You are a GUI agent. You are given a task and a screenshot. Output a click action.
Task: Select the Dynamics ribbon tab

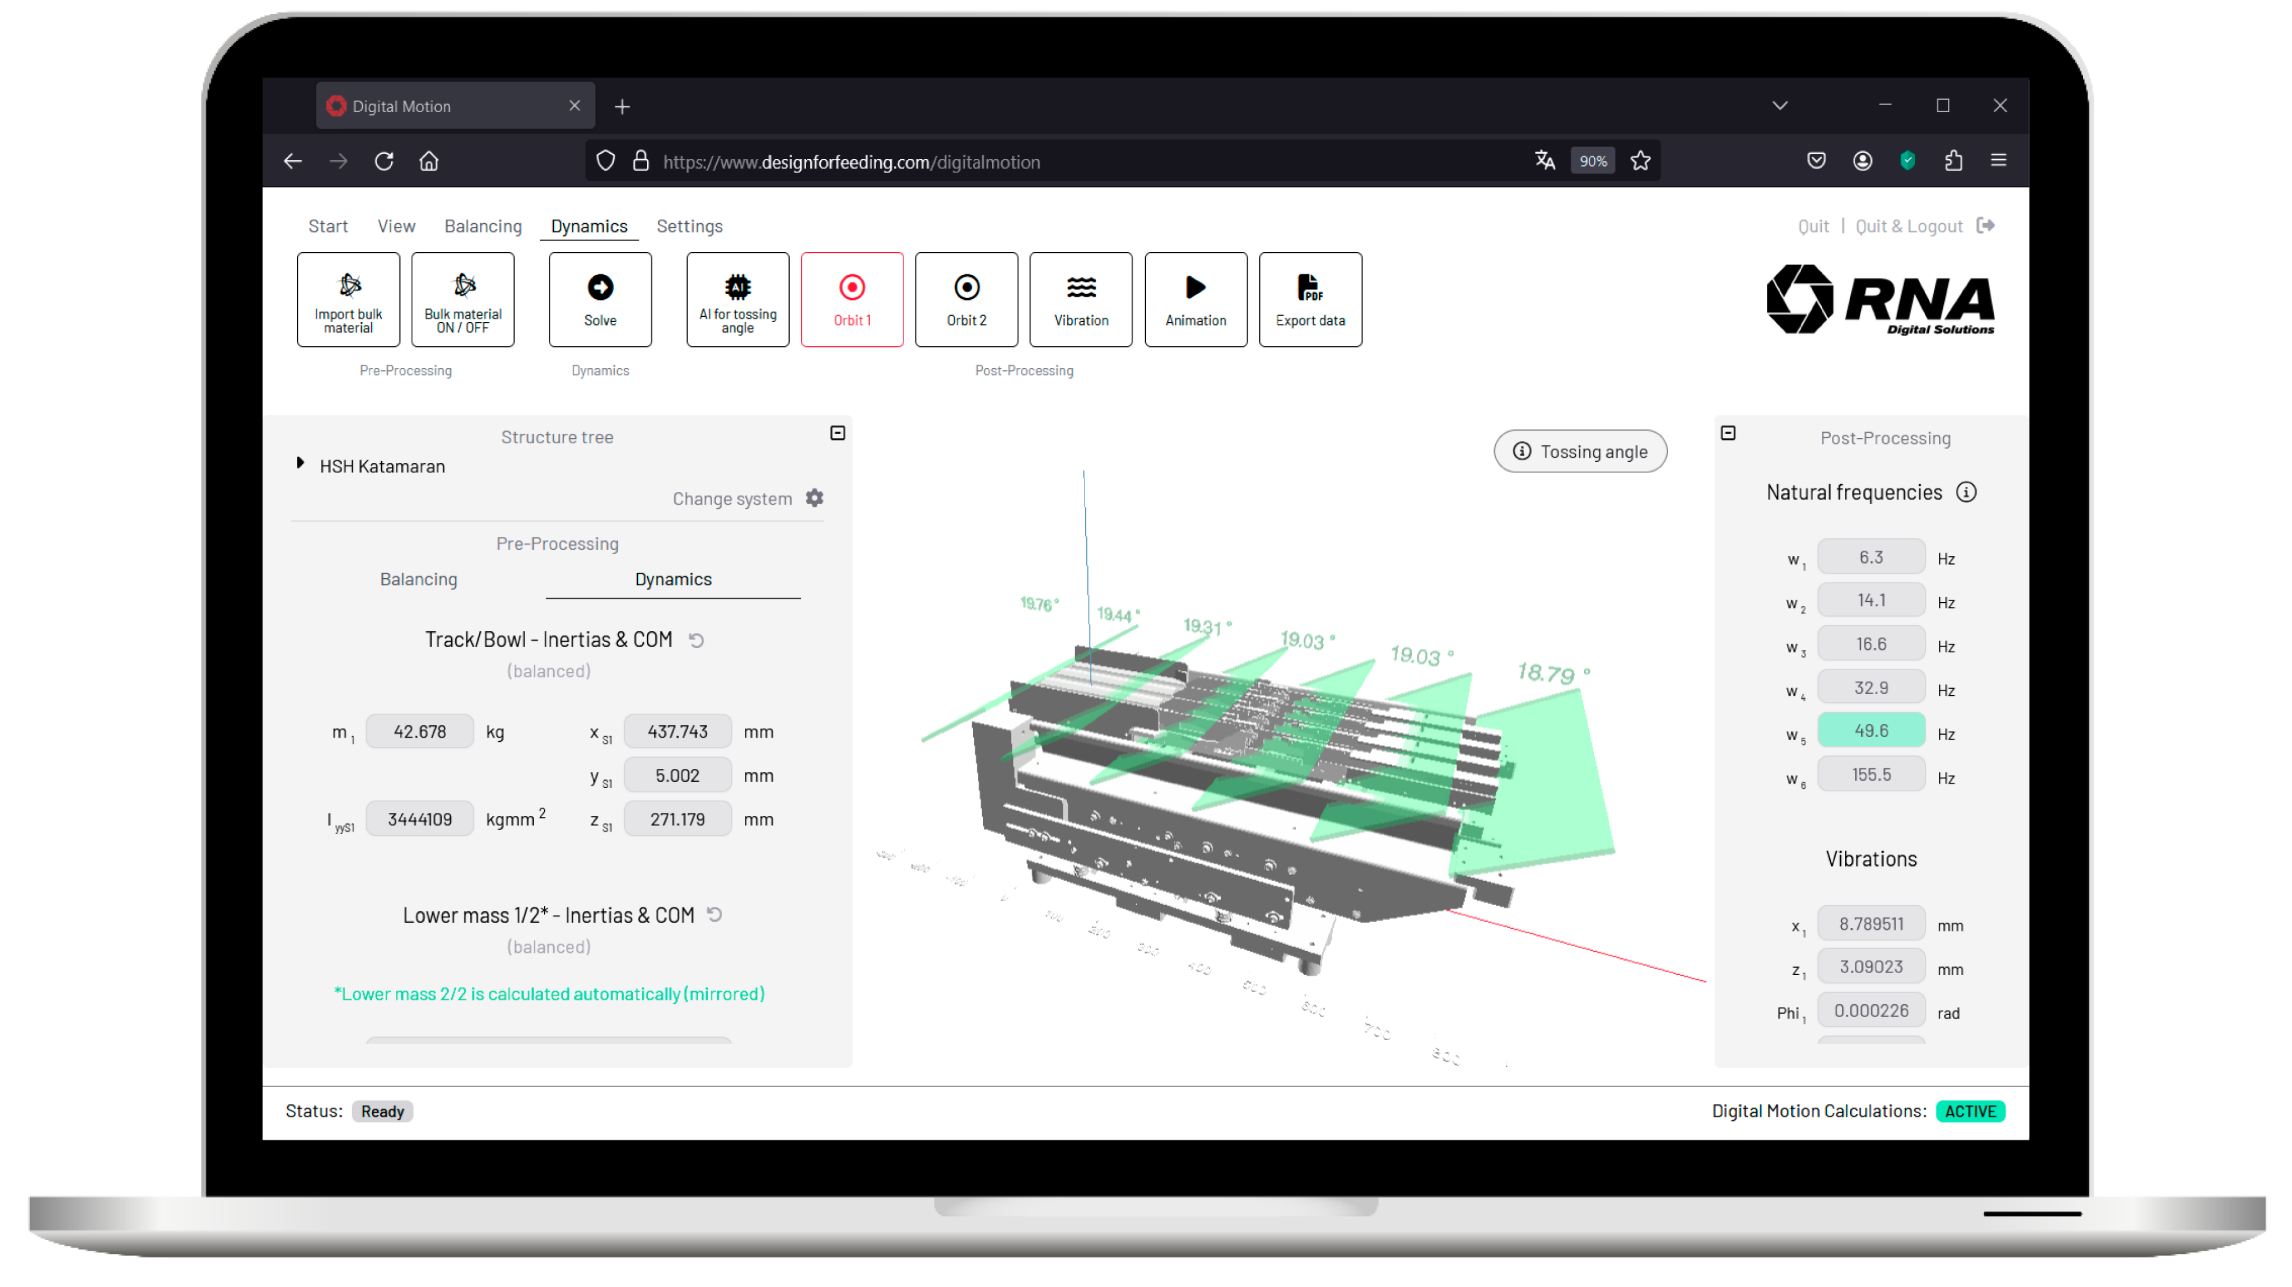(589, 226)
